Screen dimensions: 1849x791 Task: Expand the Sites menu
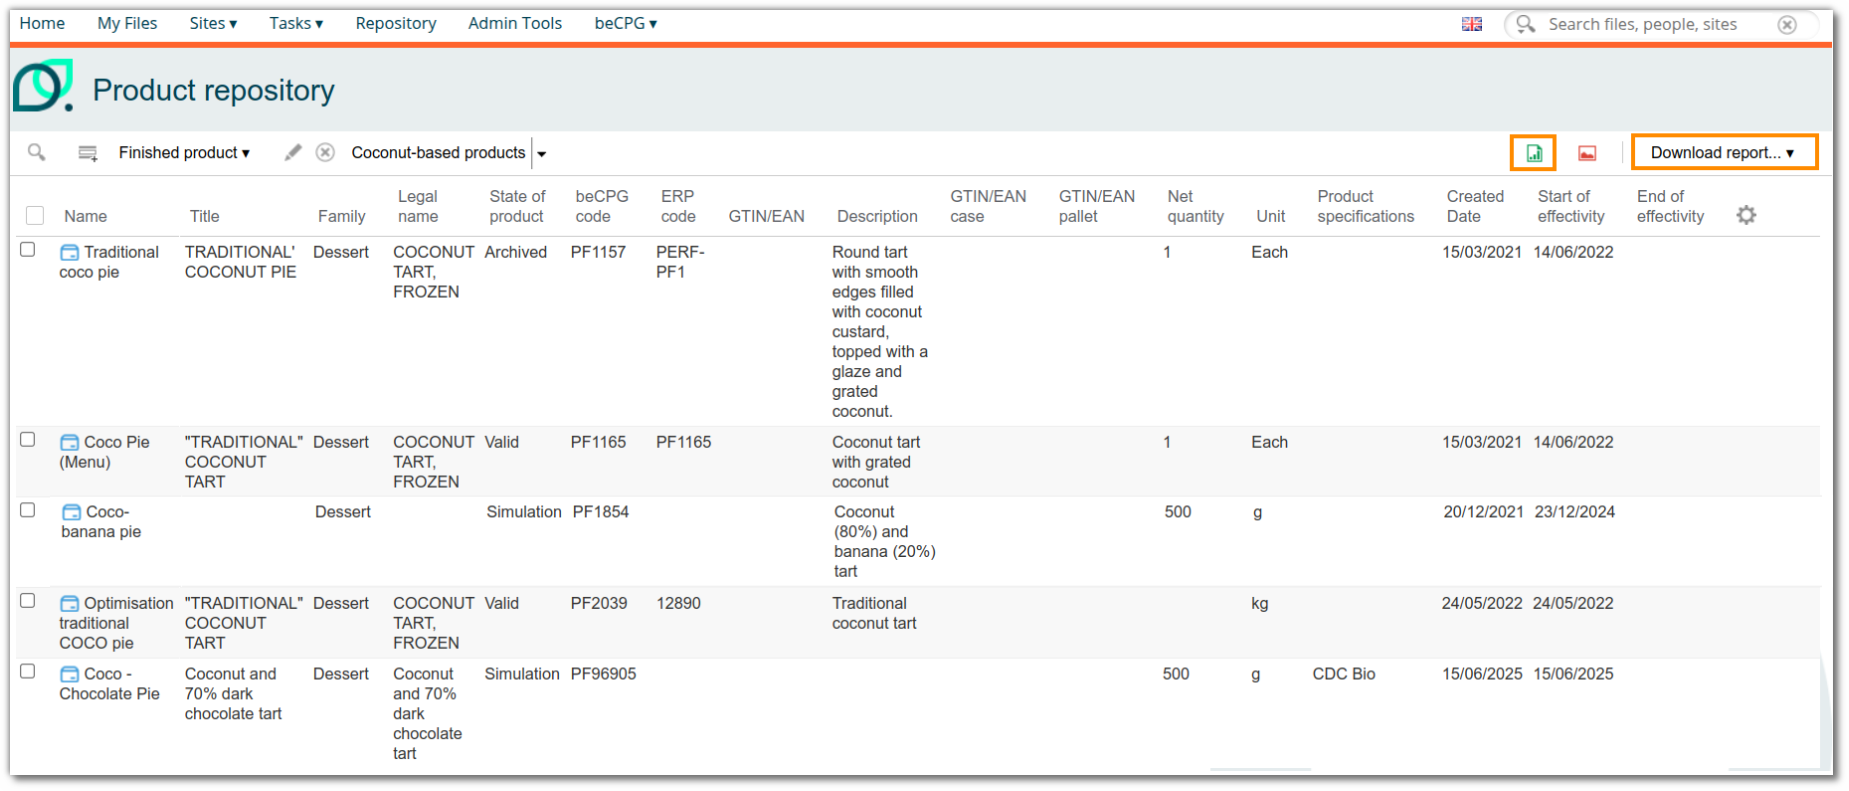click(x=213, y=23)
